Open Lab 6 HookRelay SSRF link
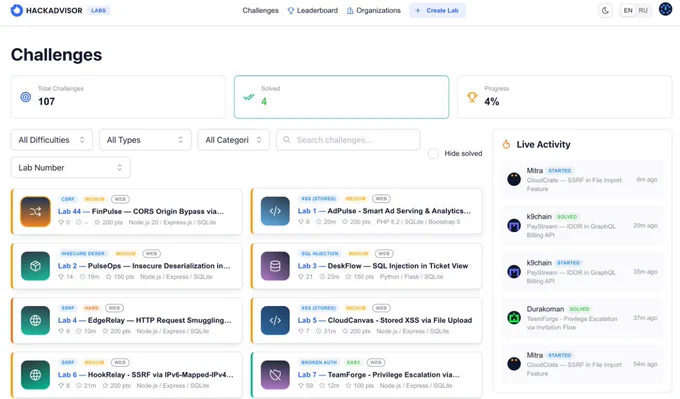The height and width of the screenshot is (399, 680). click(x=146, y=374)
